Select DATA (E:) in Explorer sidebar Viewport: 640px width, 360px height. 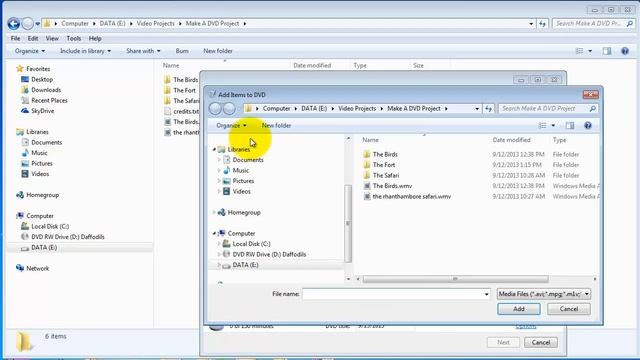tap(44, 247)
